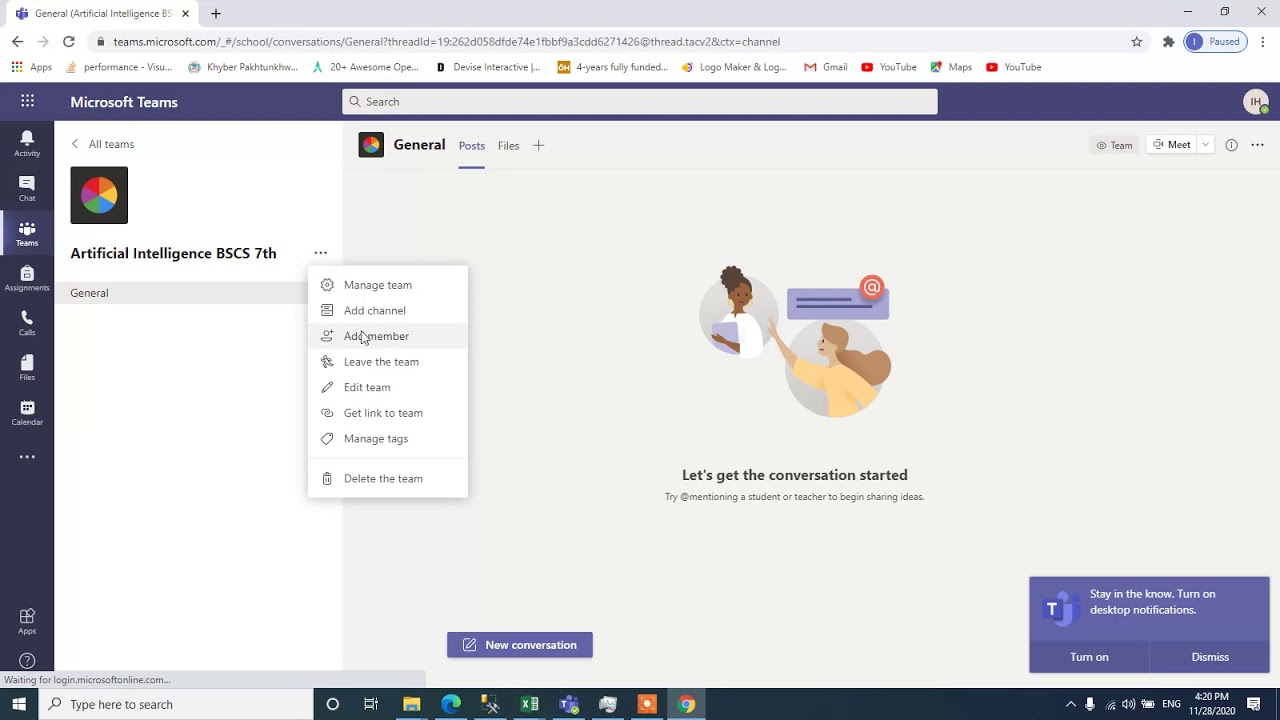Viewport: 1280px width, 720px height.
Task: Click the Teams search box
Action: pos(640,102)
